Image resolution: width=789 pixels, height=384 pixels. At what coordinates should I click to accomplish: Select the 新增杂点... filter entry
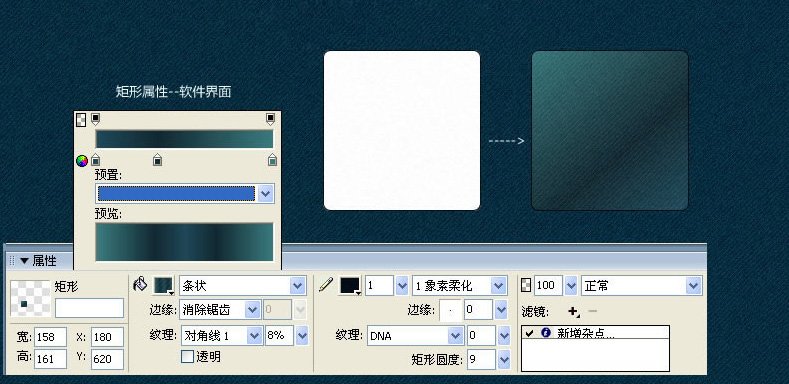[595, 333]
